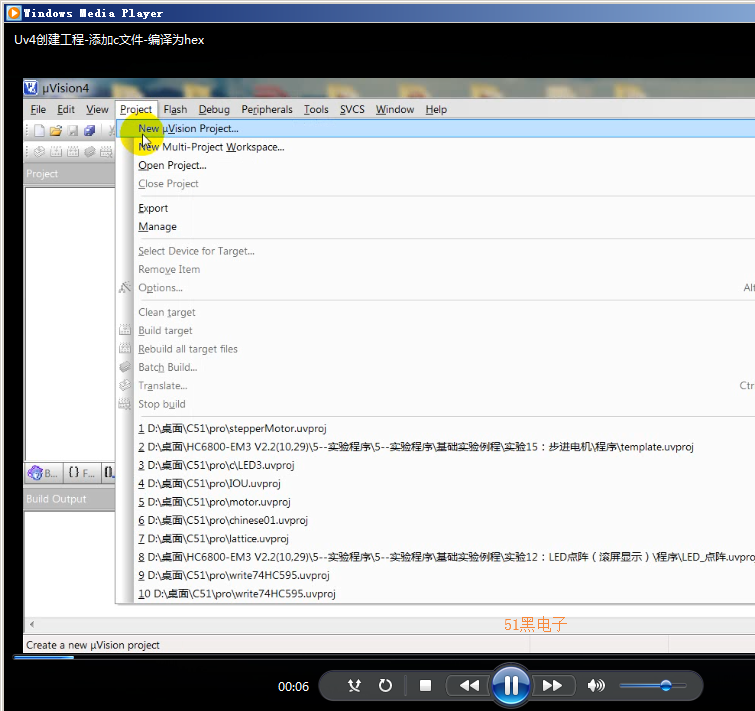Open the Window menu
The height and width of the screenshot is (711, 755).
(x=395, y=110)
